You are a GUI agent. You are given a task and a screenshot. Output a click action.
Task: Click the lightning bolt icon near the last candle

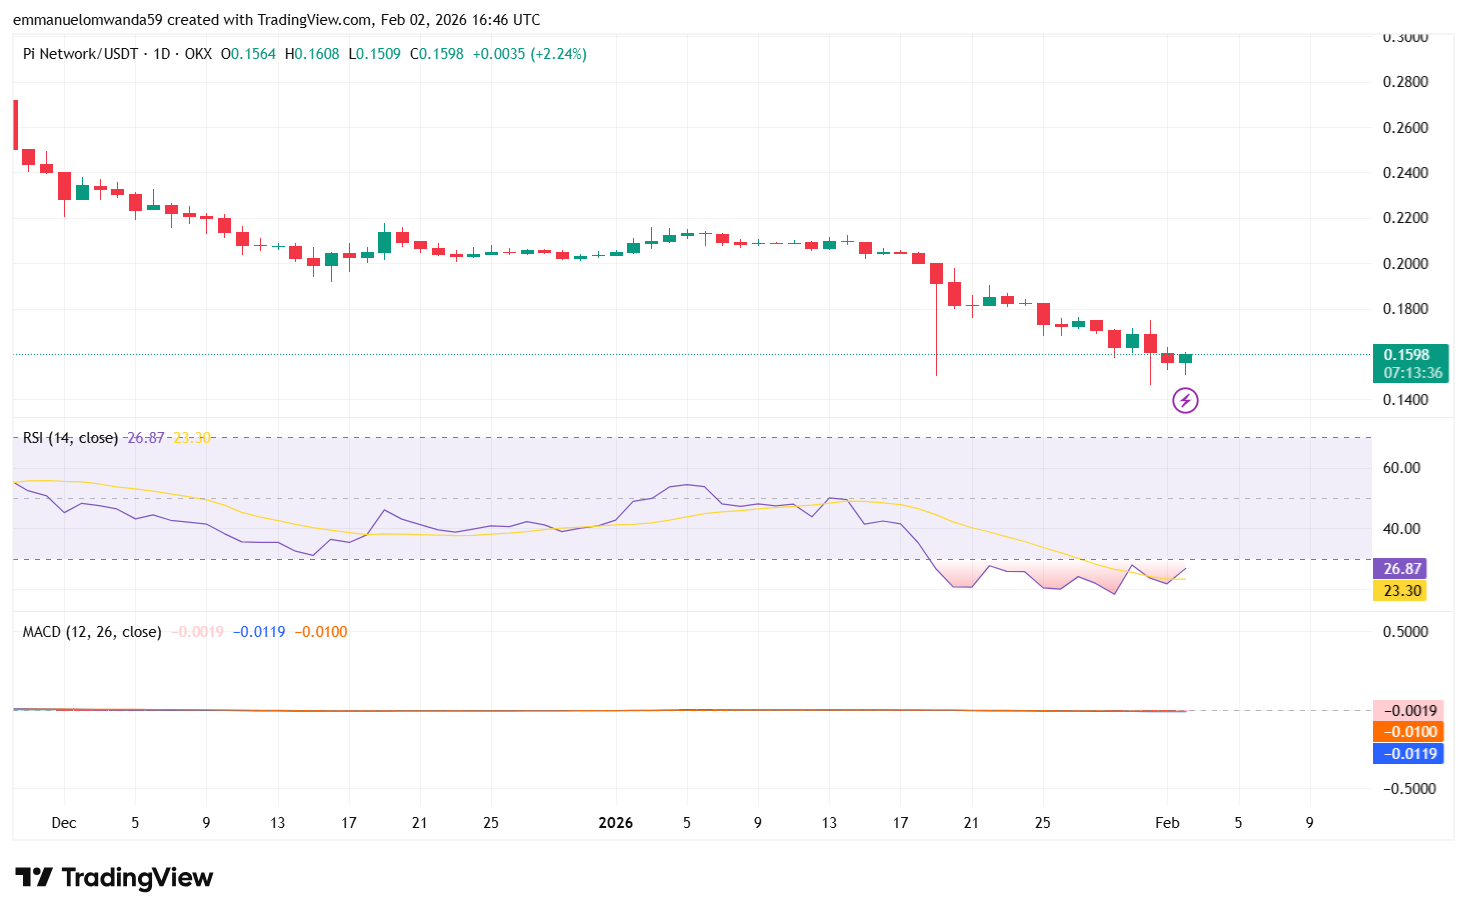pos(1185,400)
